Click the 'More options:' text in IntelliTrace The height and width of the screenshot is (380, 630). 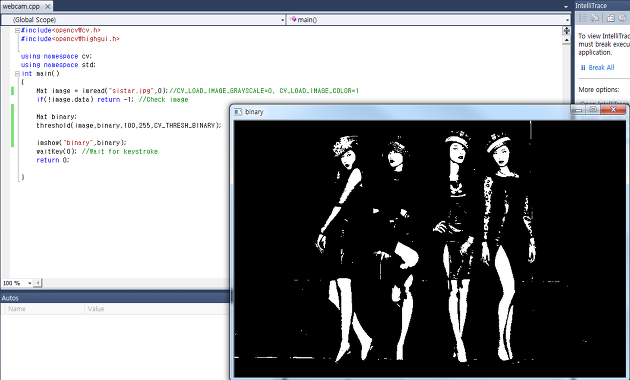(599, 90)
